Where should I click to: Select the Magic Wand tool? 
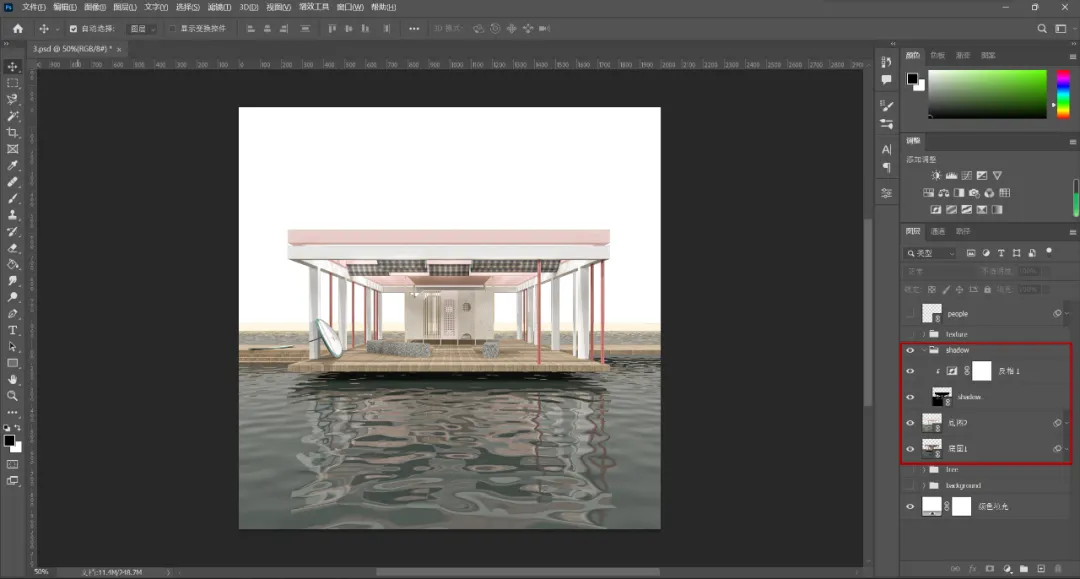12,116
